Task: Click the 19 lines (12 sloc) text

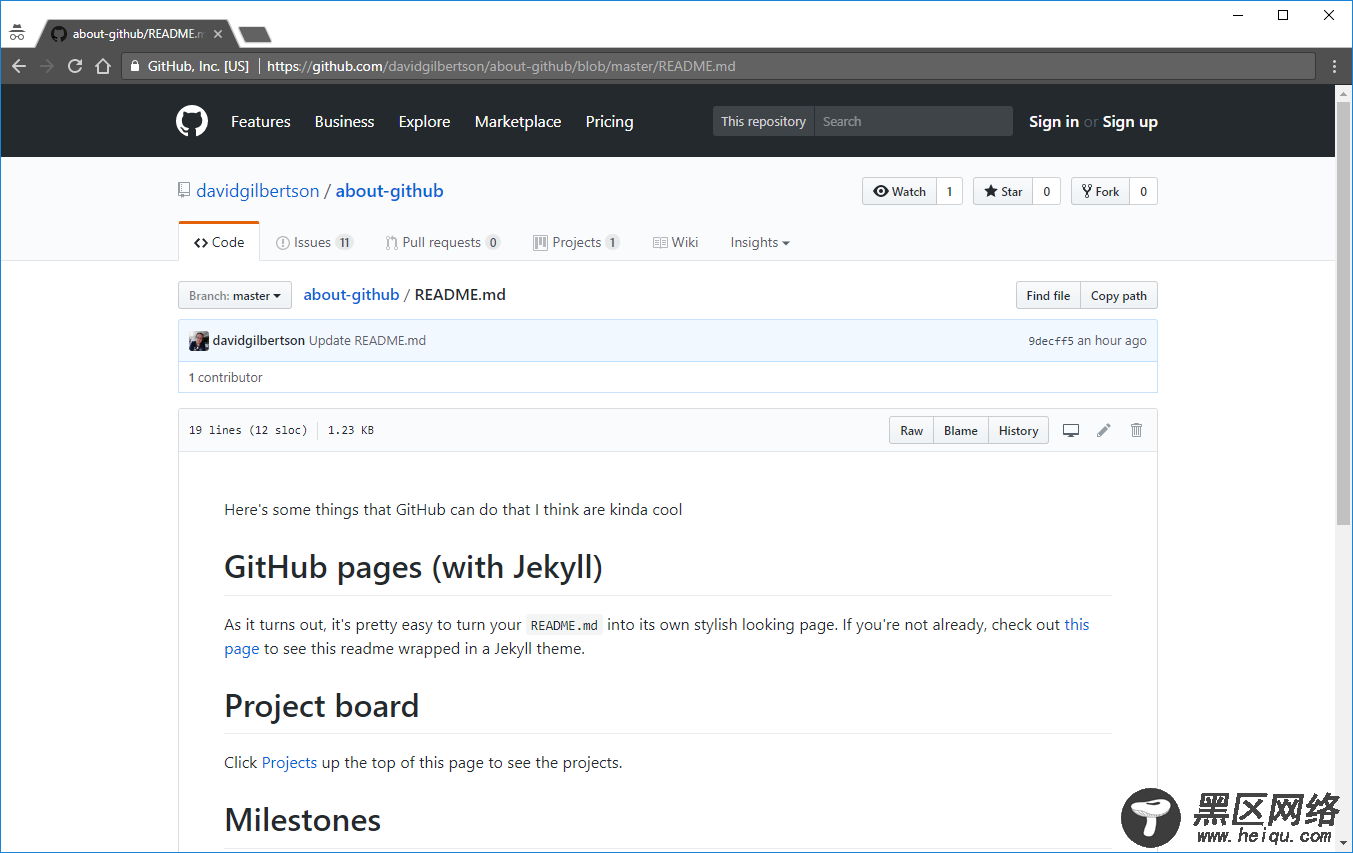Action: [x=248, y=430]
